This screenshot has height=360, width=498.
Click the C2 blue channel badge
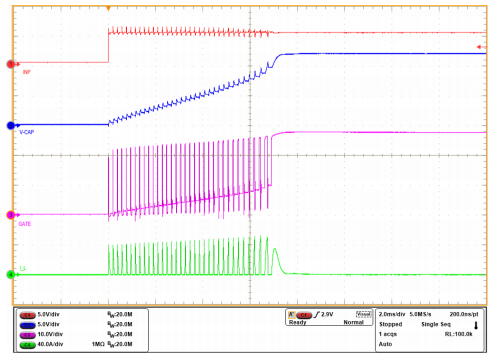(x=28, y=325)
